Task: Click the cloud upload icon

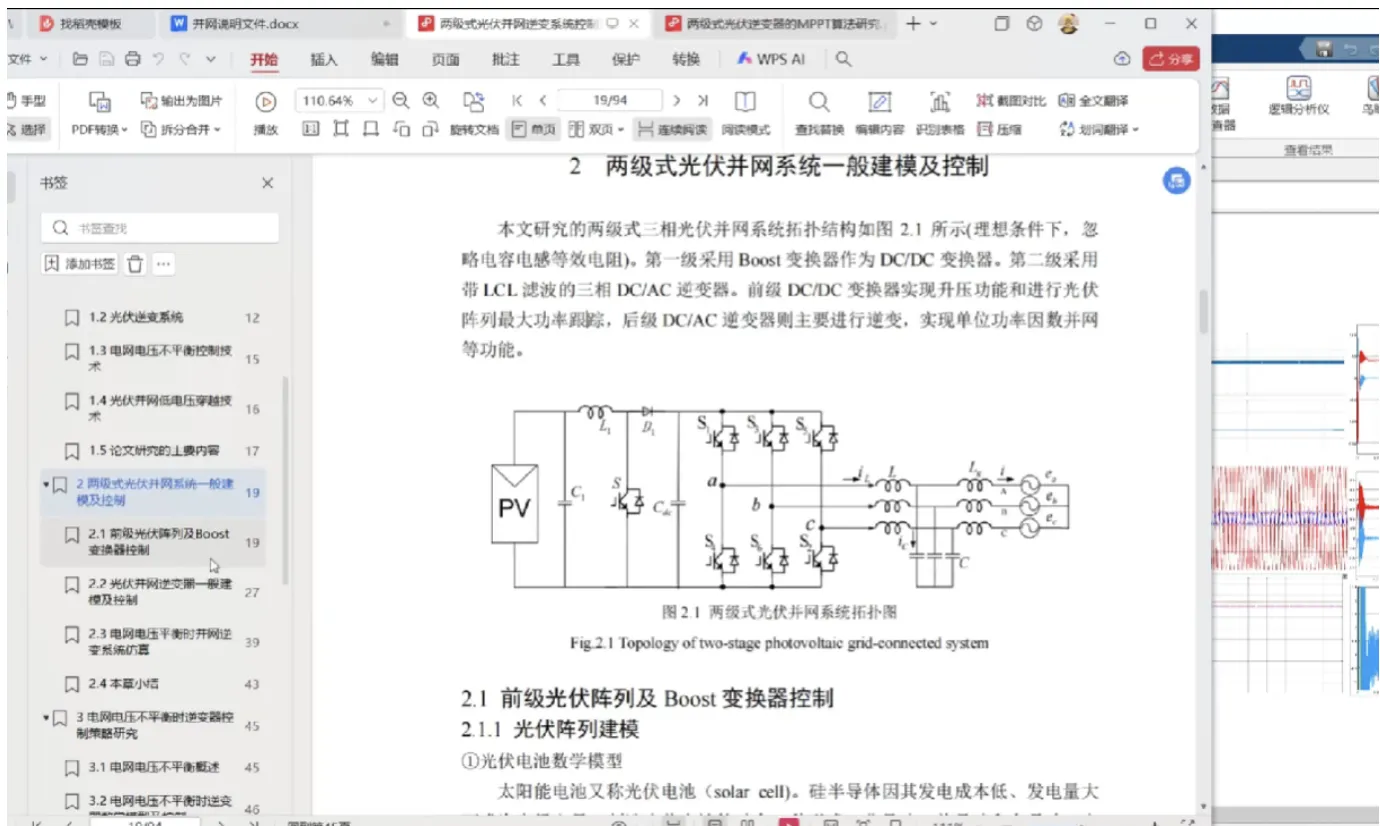Action: point(1122,59)
